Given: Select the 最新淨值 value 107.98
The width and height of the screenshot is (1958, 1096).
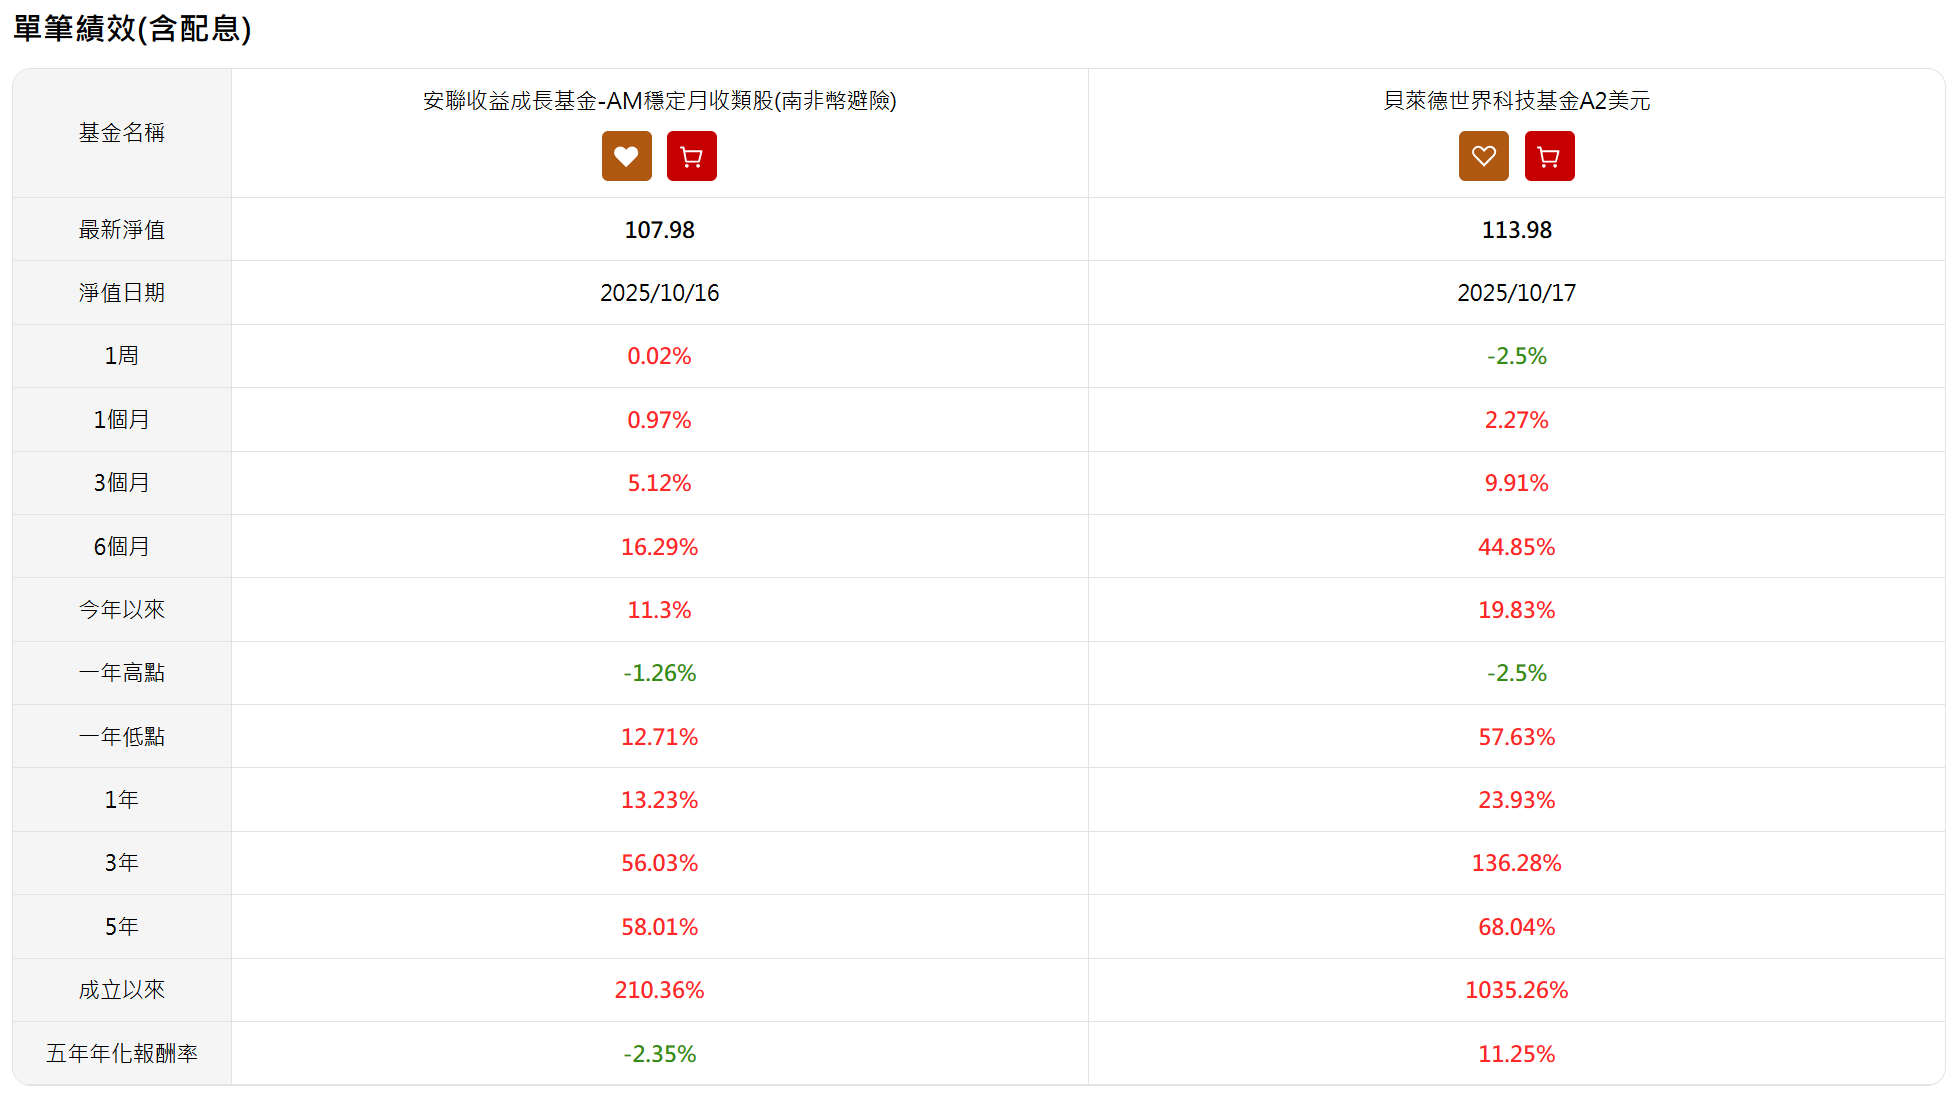Looking at the screenshot, I should (x=659, y=229).
